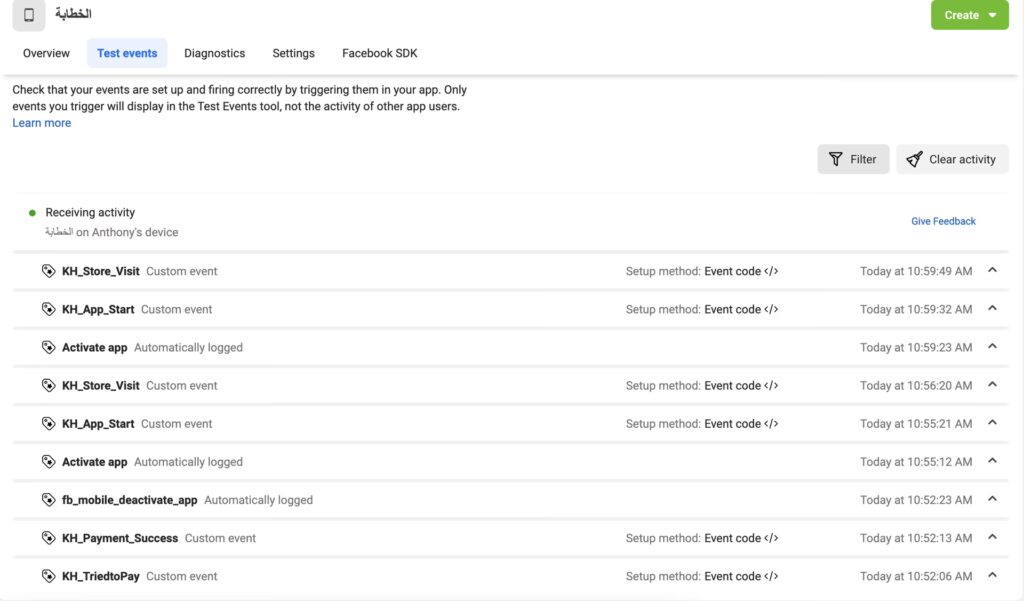Click code icon on KH_Payment_Success row
The width and height of the screenshot is (1024, 601).
click(x=771, y=538)
